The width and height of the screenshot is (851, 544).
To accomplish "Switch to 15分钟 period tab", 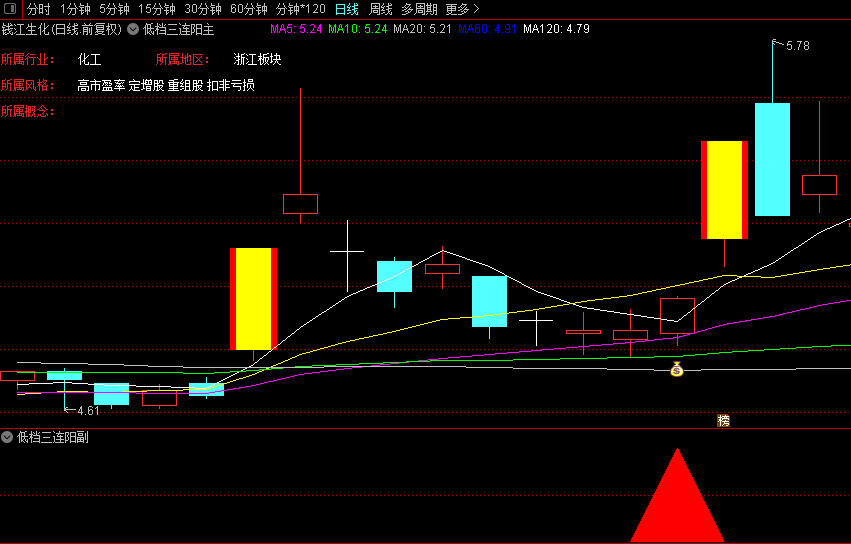I will tap(157, 9).
